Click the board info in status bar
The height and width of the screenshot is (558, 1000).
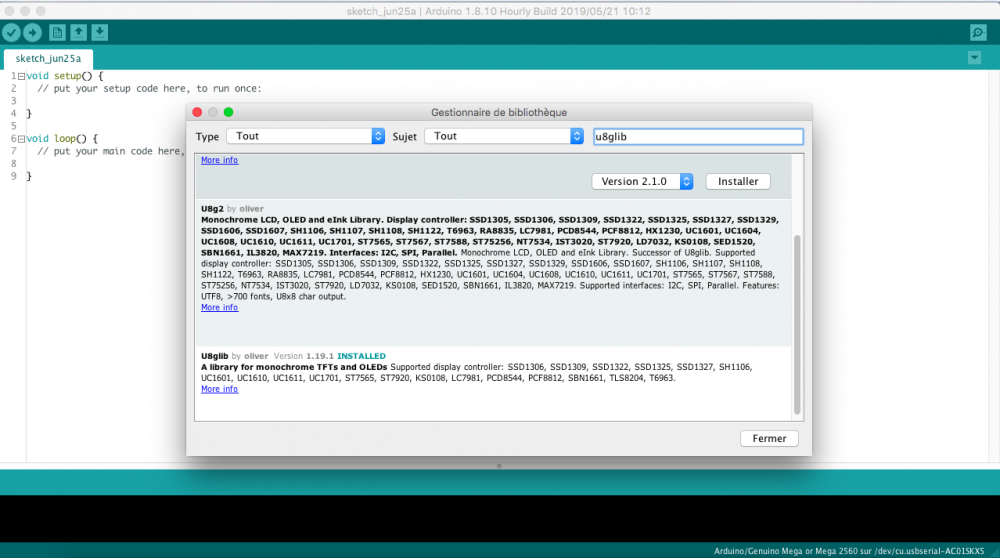pyautogui.click(x=849, y=551)
